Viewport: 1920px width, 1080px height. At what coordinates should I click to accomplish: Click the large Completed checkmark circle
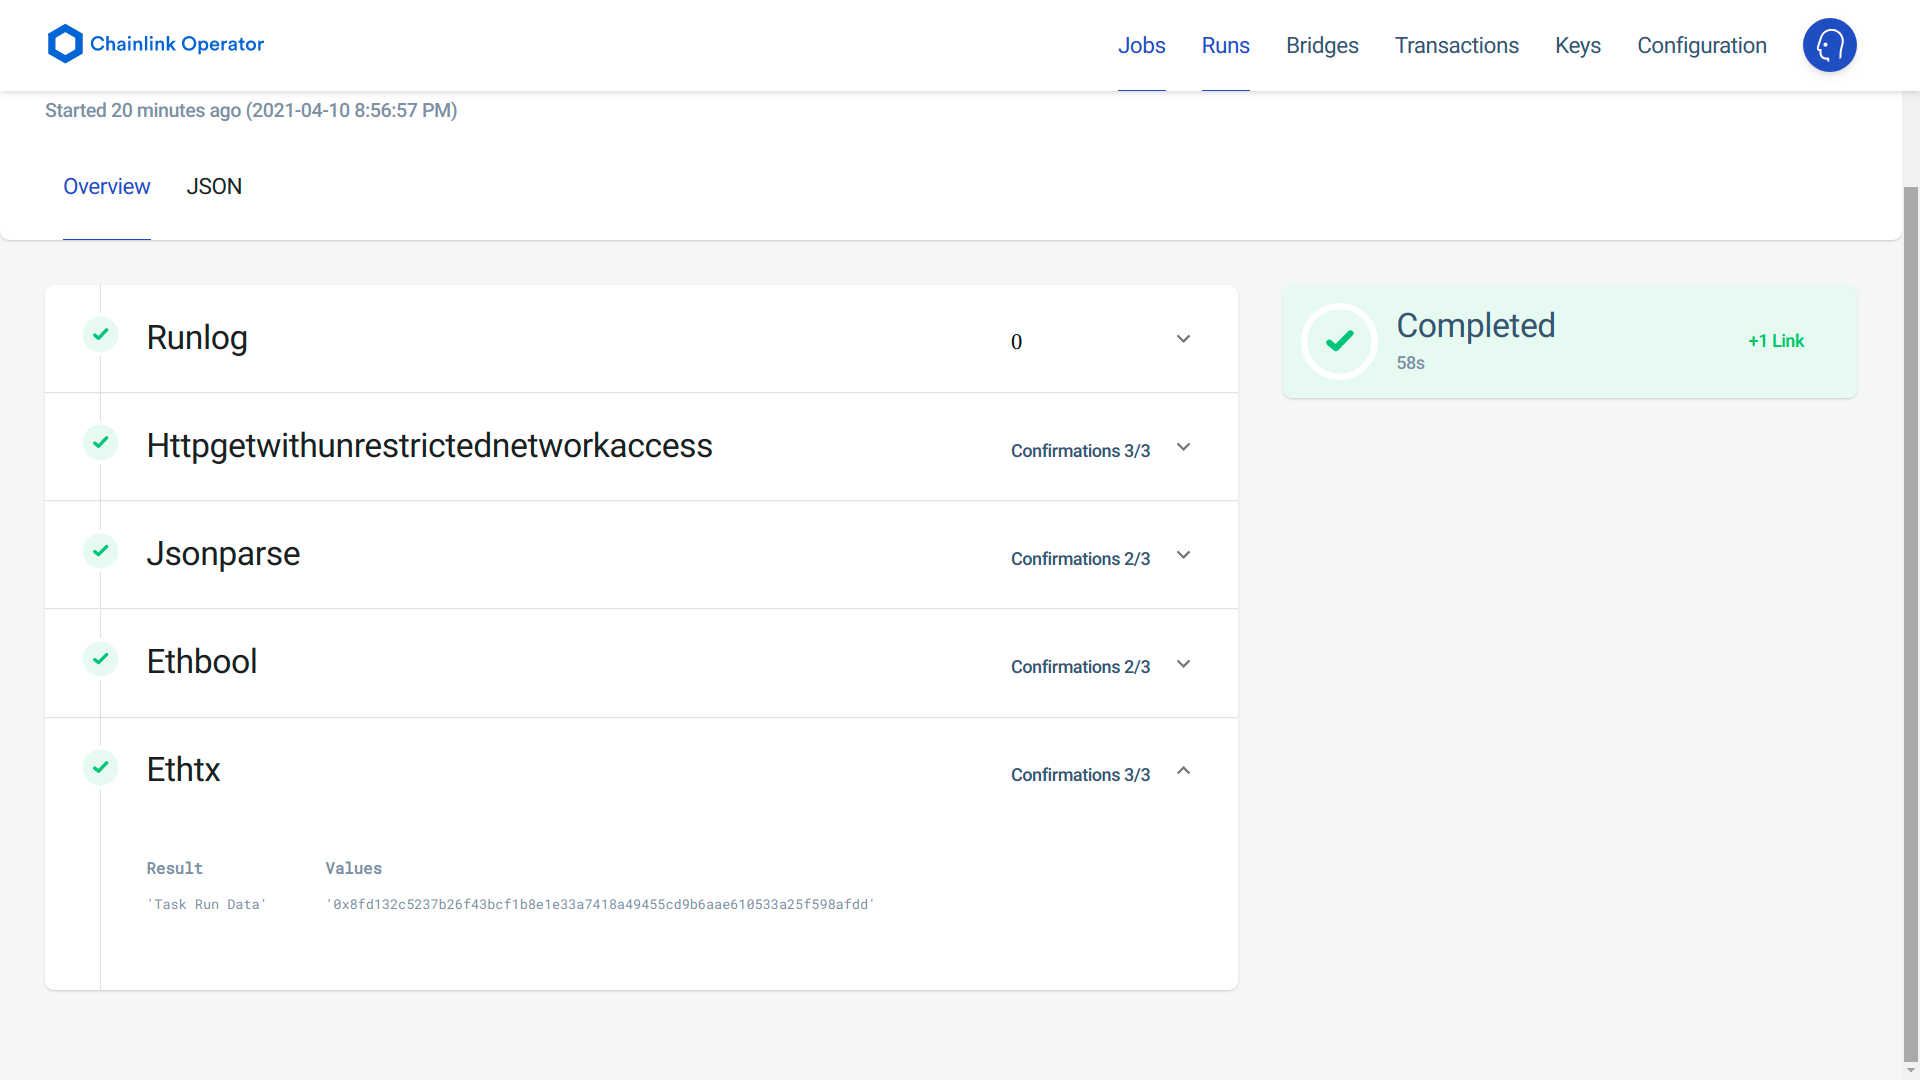[1339, 341]
